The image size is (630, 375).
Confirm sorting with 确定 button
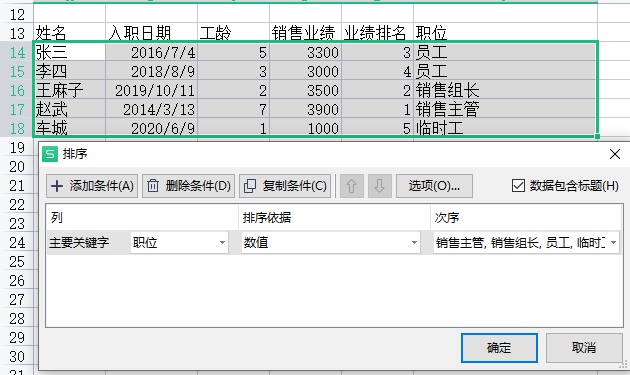pyautogui.click(x=499, y=348)
